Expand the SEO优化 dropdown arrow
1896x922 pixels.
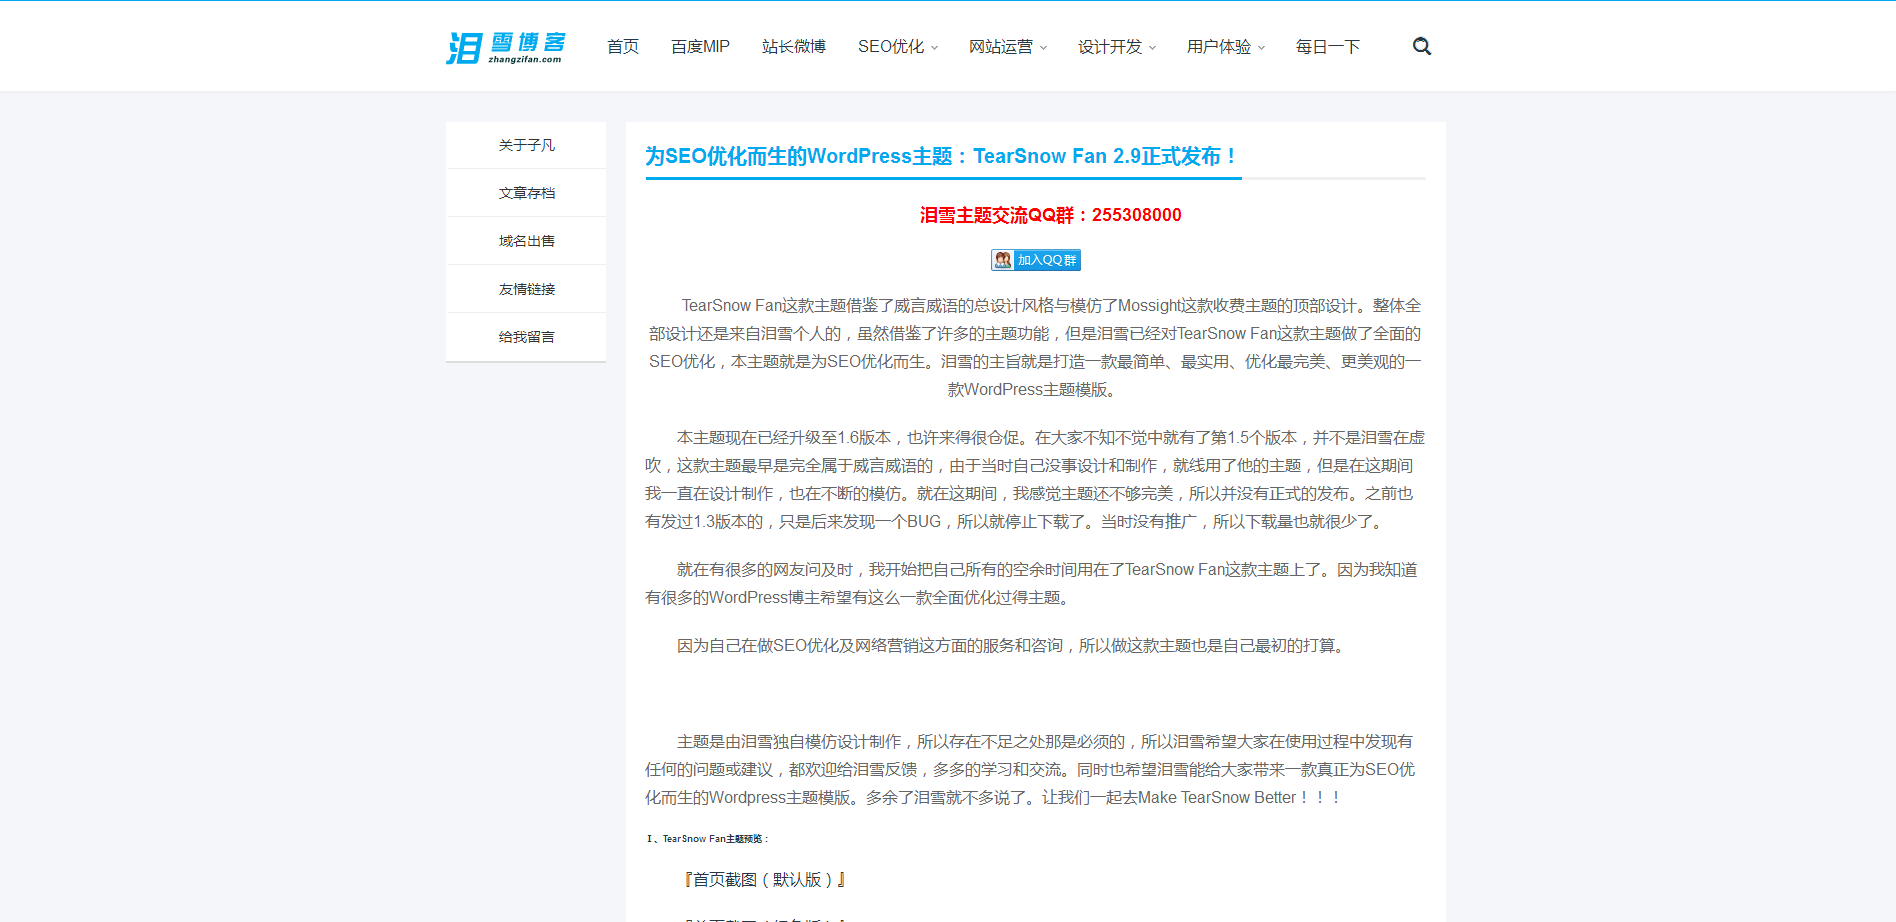[935, 48]
